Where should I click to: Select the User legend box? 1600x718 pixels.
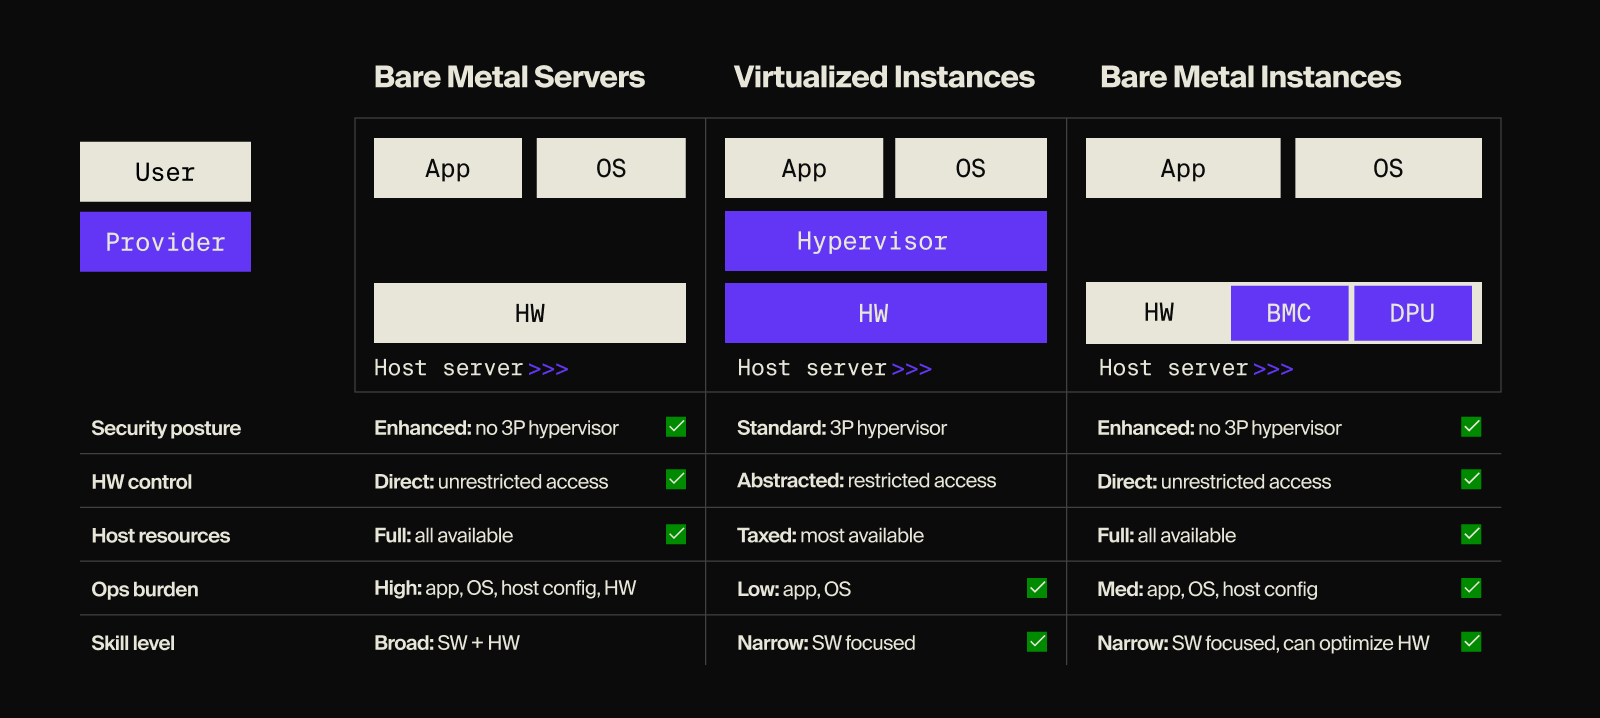[x=165, y=172]
